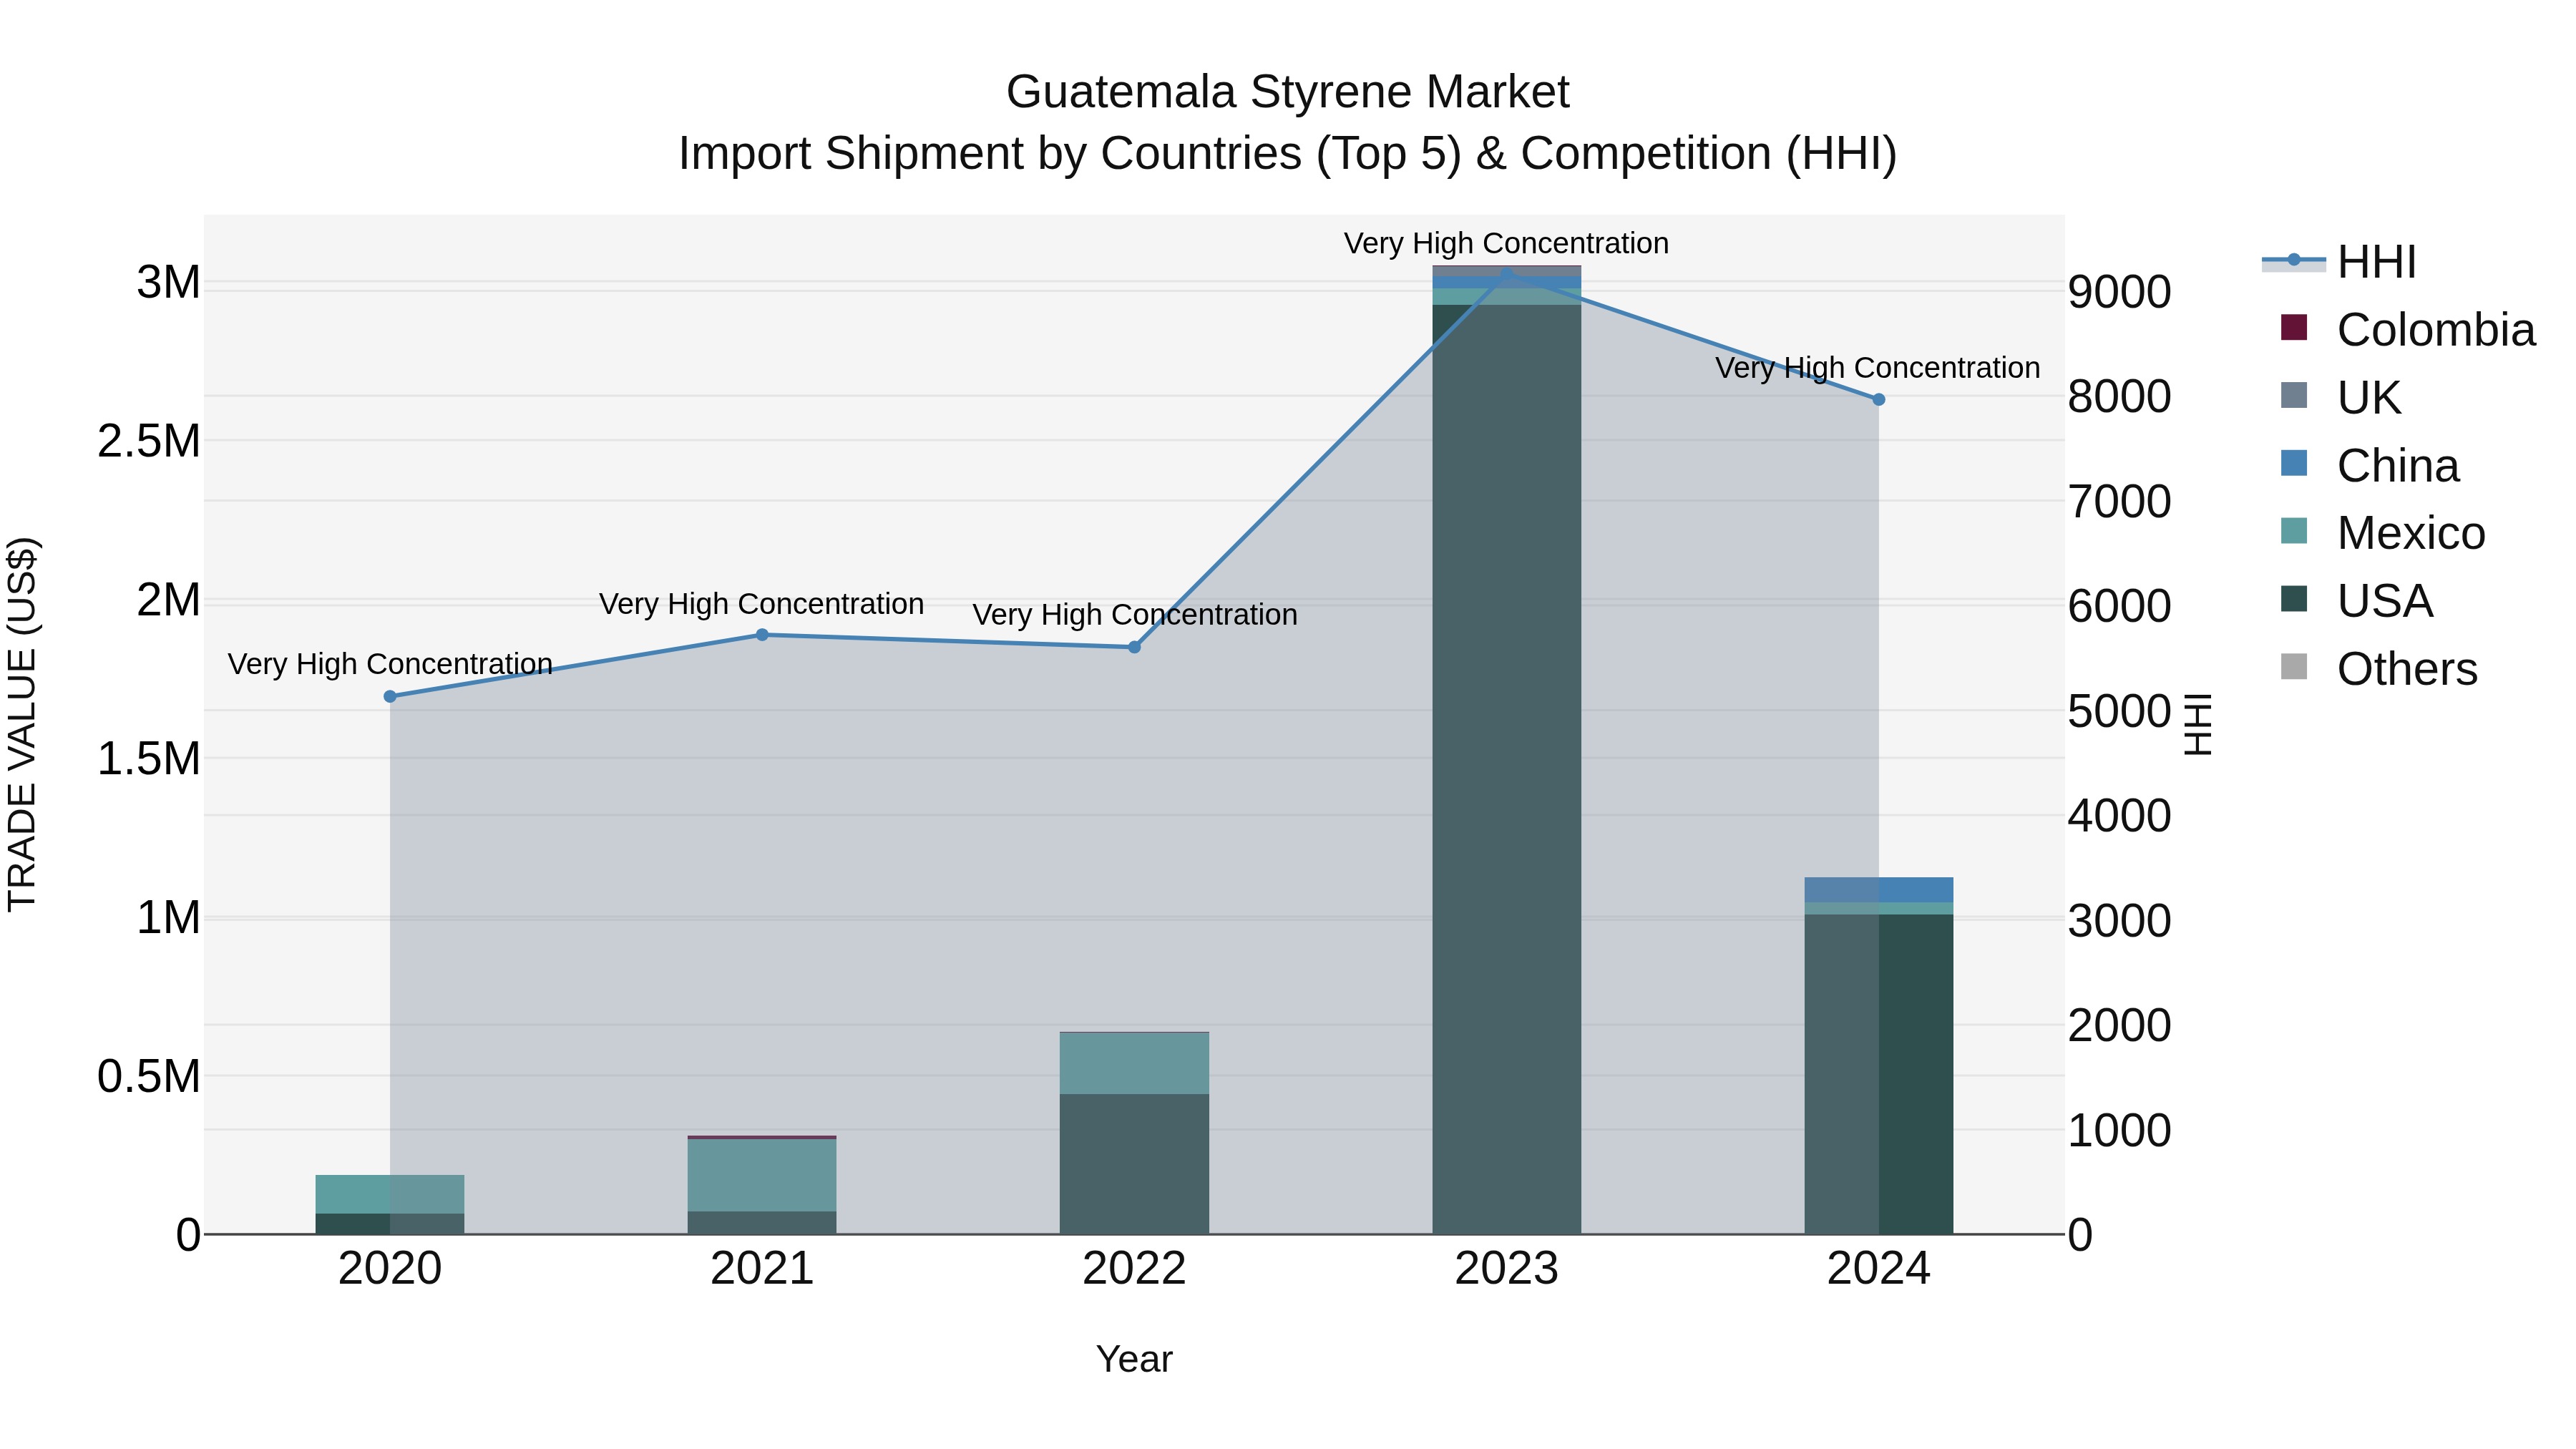Click the Mexico teal legend swatch
The width and height of the screenshot is (2576, 1449).
pos(2294,531)
